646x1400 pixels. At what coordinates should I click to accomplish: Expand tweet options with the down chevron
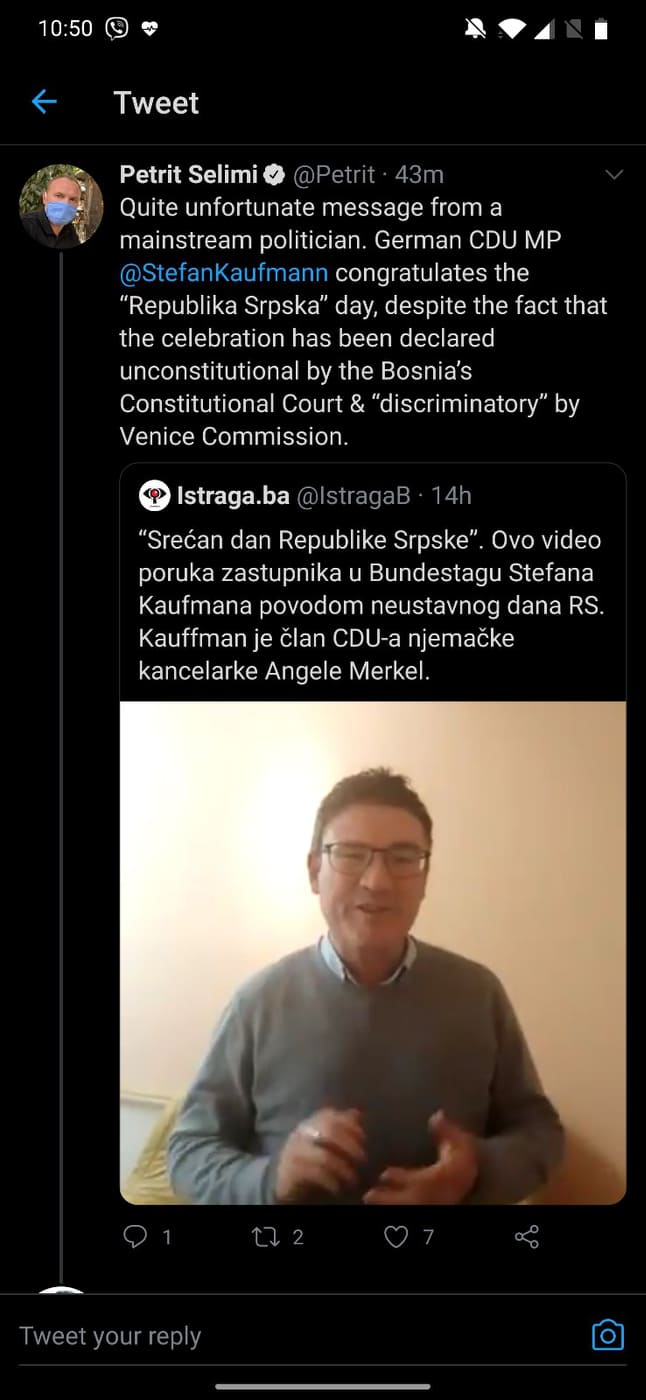click(615, 175)
